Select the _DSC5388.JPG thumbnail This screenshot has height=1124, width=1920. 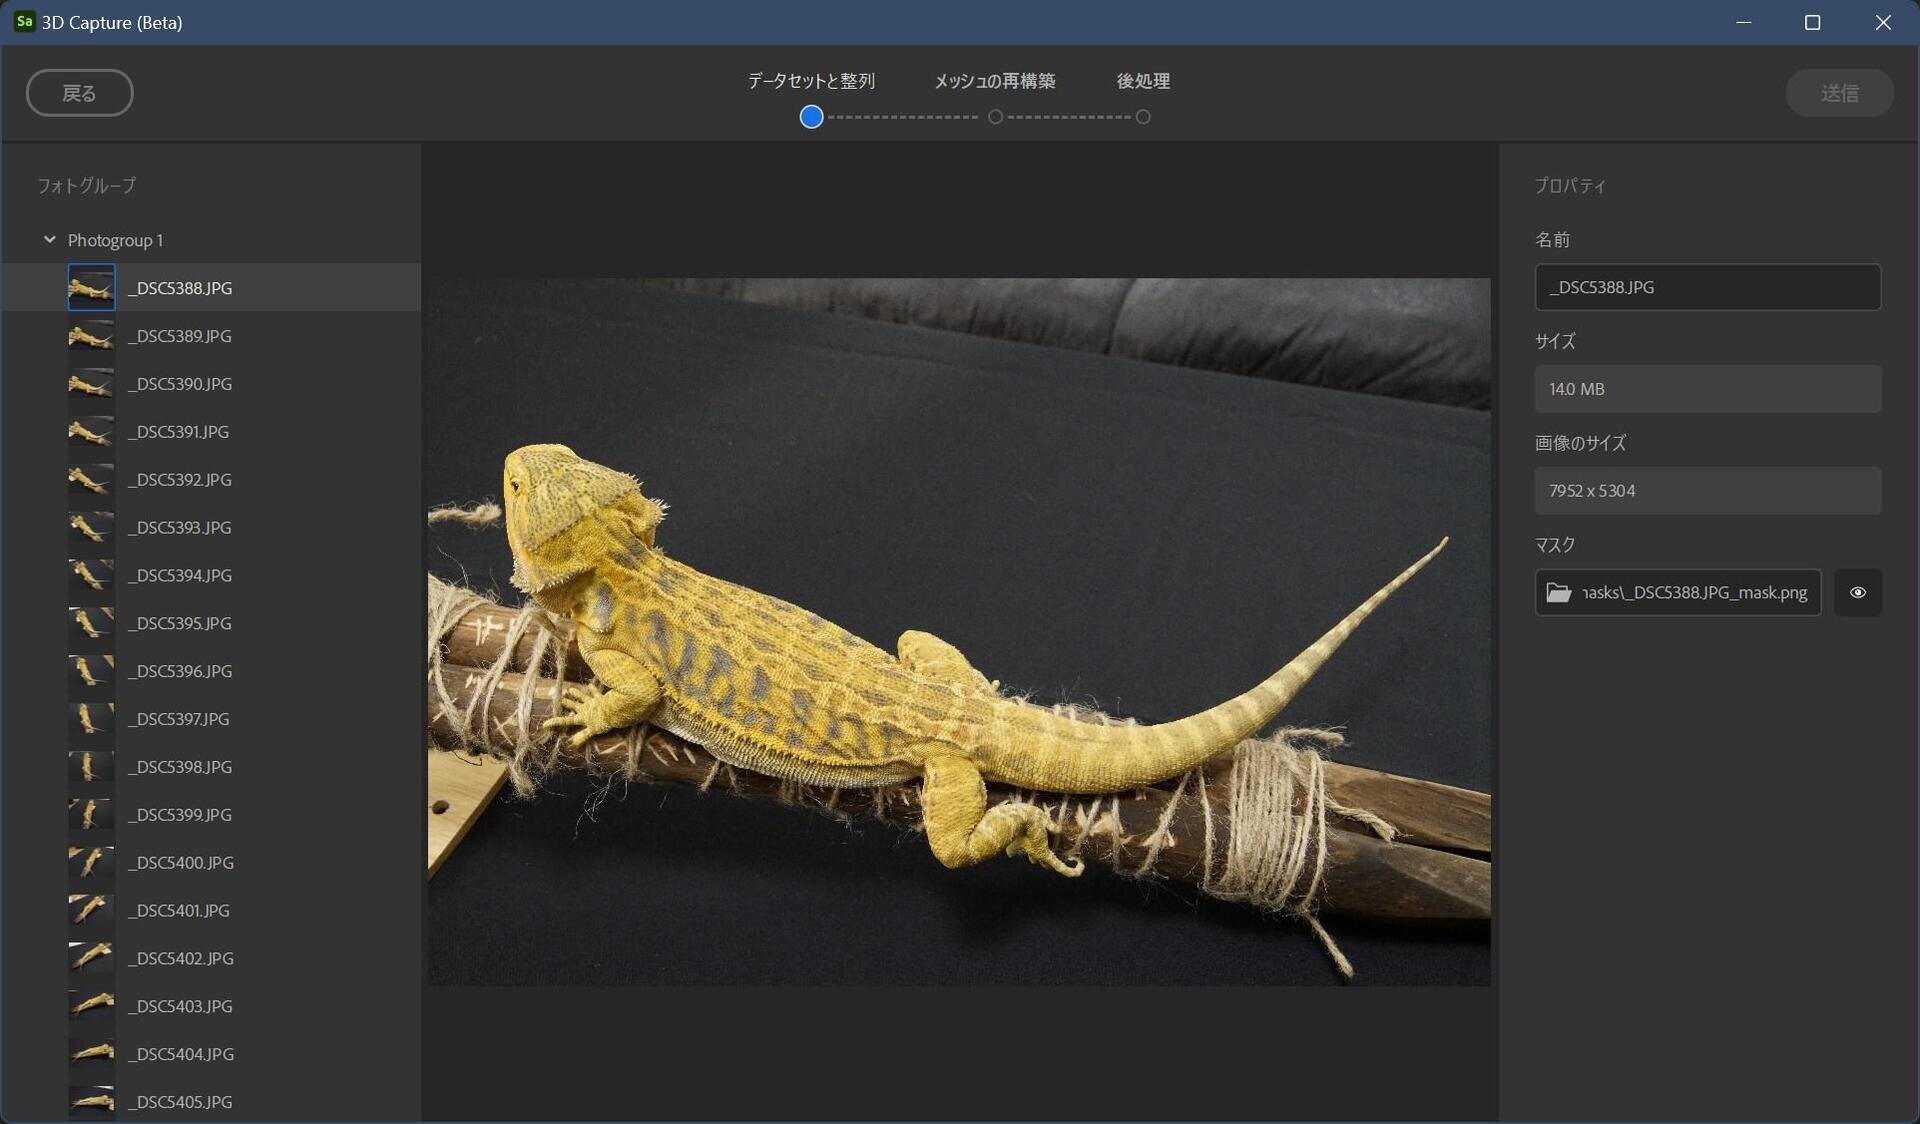(91, 288)
